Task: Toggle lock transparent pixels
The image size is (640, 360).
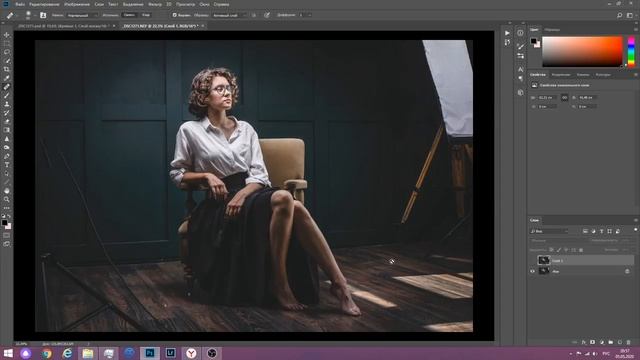Action: click(551, 250)
